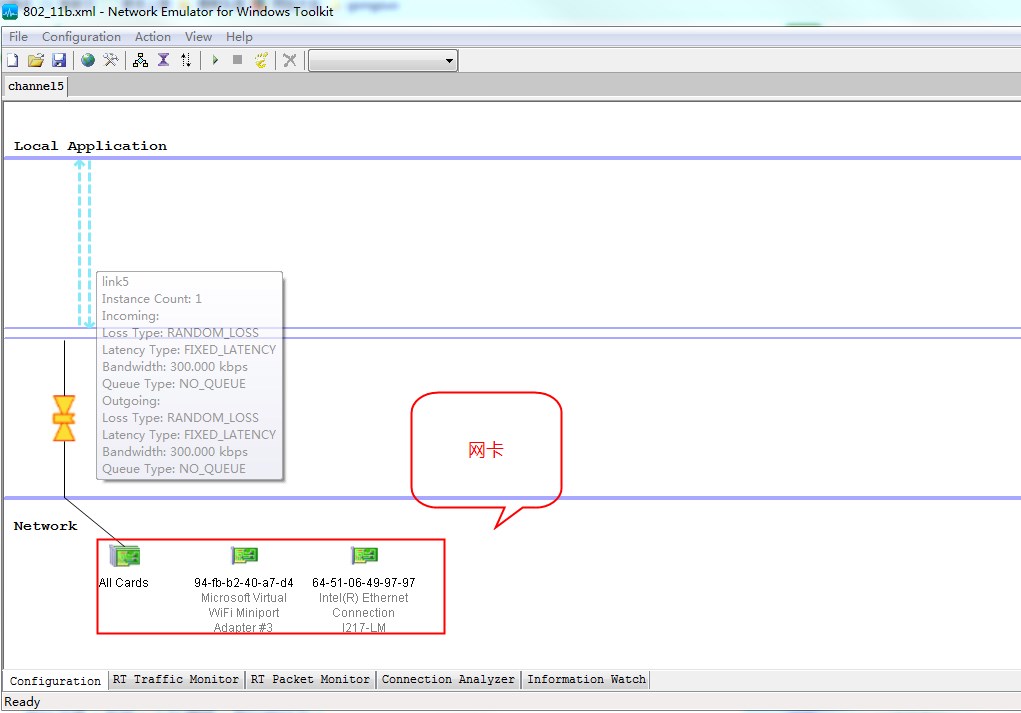This screenshot has height=713, width=1021.
Task: Stop the emulation with the square icon
Action: click(238, 59)
